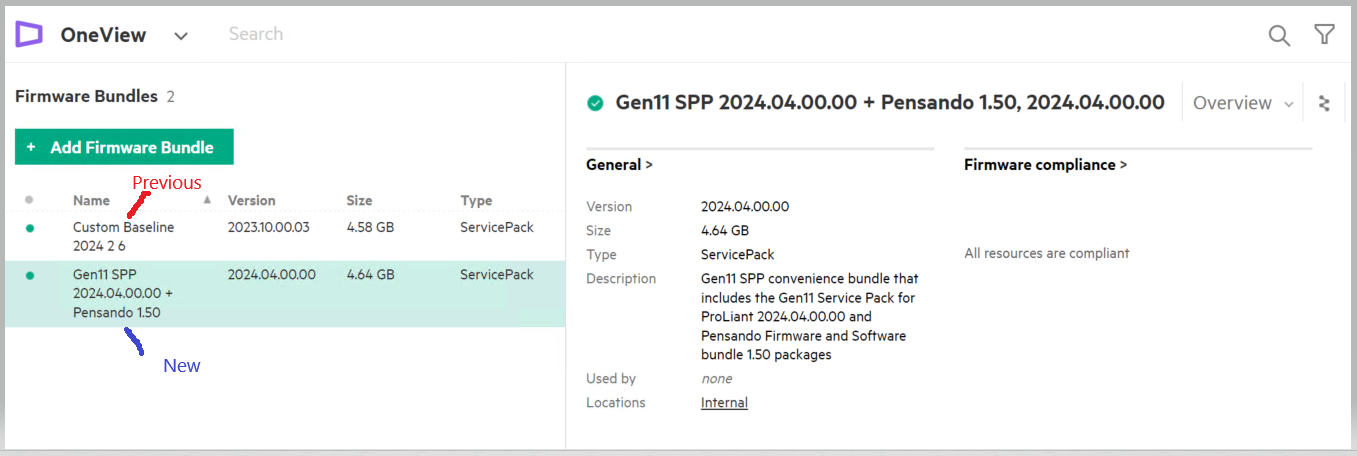Click green OK status icon in detail header

tap(595, 103)
